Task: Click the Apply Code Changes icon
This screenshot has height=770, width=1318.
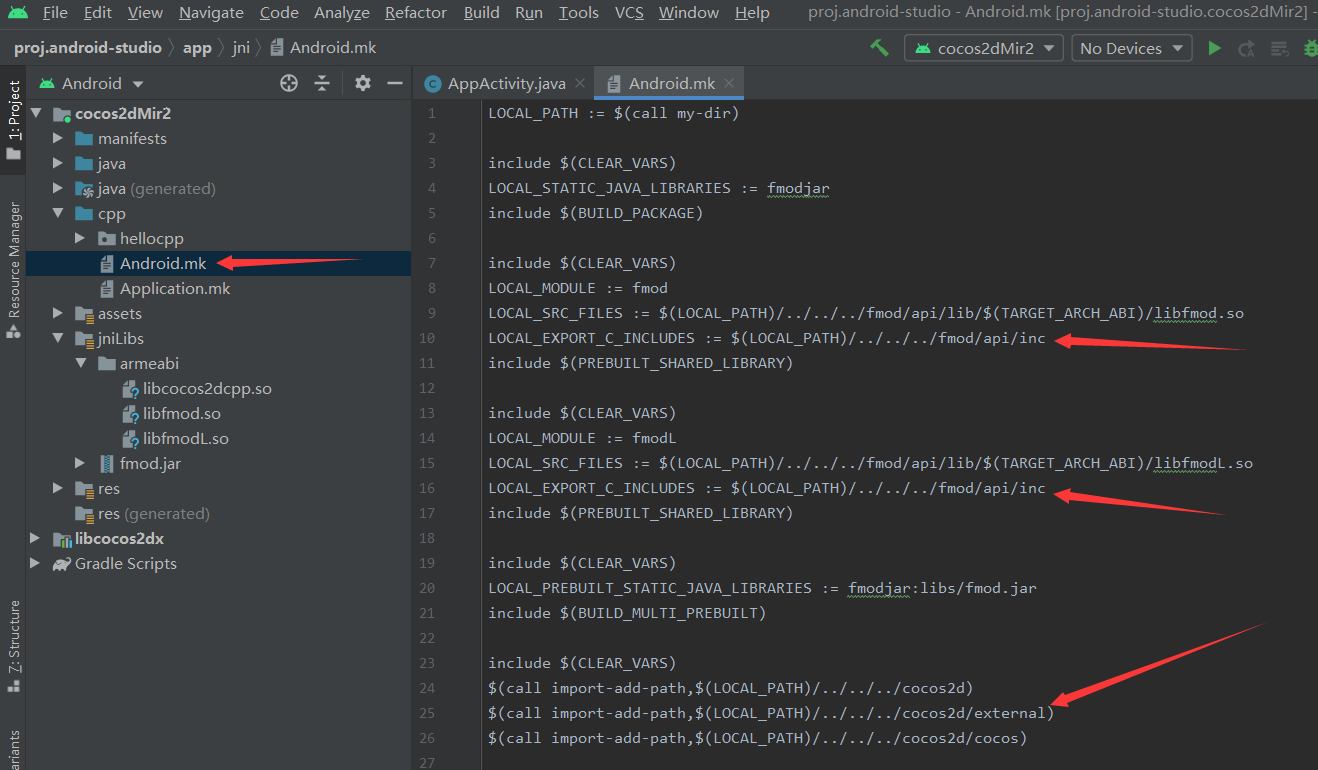Action: coord(1279,48)
